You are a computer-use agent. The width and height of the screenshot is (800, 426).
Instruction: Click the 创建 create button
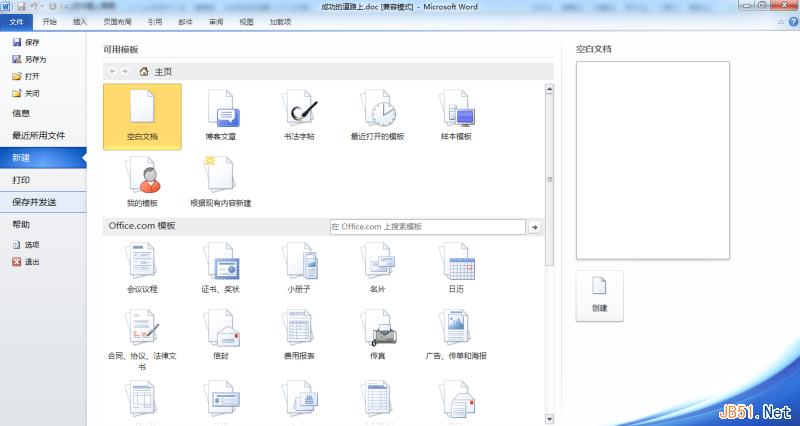tap(599, 296)
